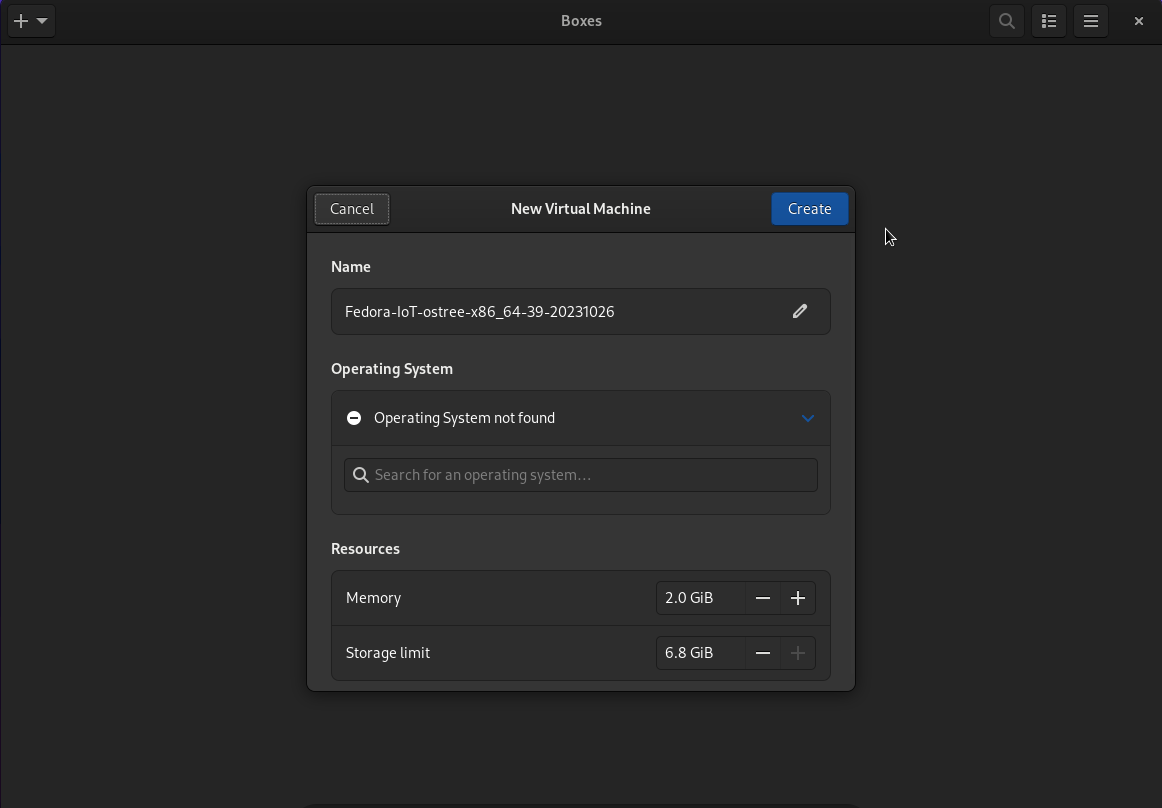This screenshot has width=1162, height=808.
Task: Increase Memory with plus button
Action: pyautogui.click(x=797, y=598)
